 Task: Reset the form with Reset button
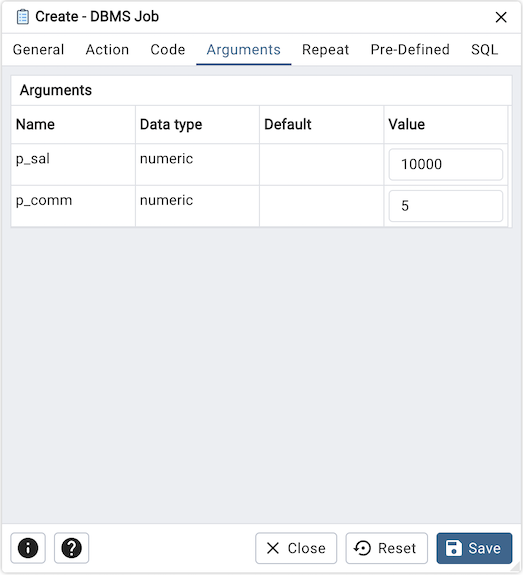click(387, 548)
